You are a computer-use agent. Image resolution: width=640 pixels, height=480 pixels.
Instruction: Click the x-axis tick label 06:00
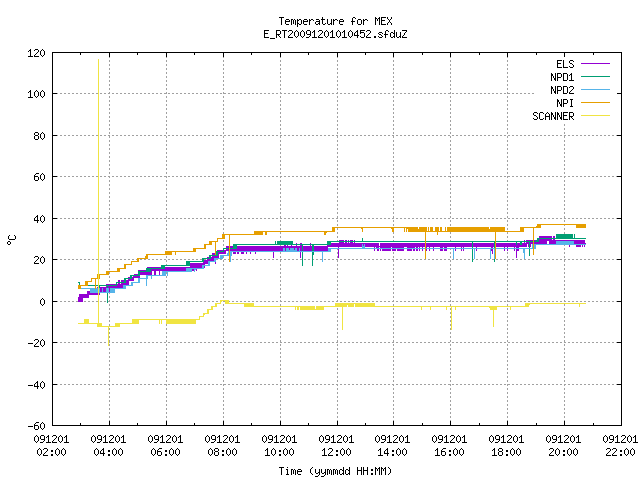pos(165,452)
